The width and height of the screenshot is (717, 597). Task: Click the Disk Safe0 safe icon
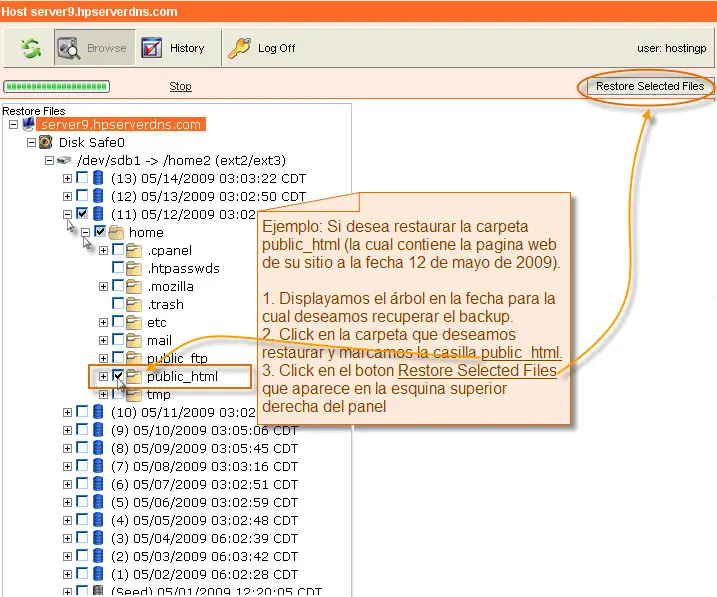(46, 142)
